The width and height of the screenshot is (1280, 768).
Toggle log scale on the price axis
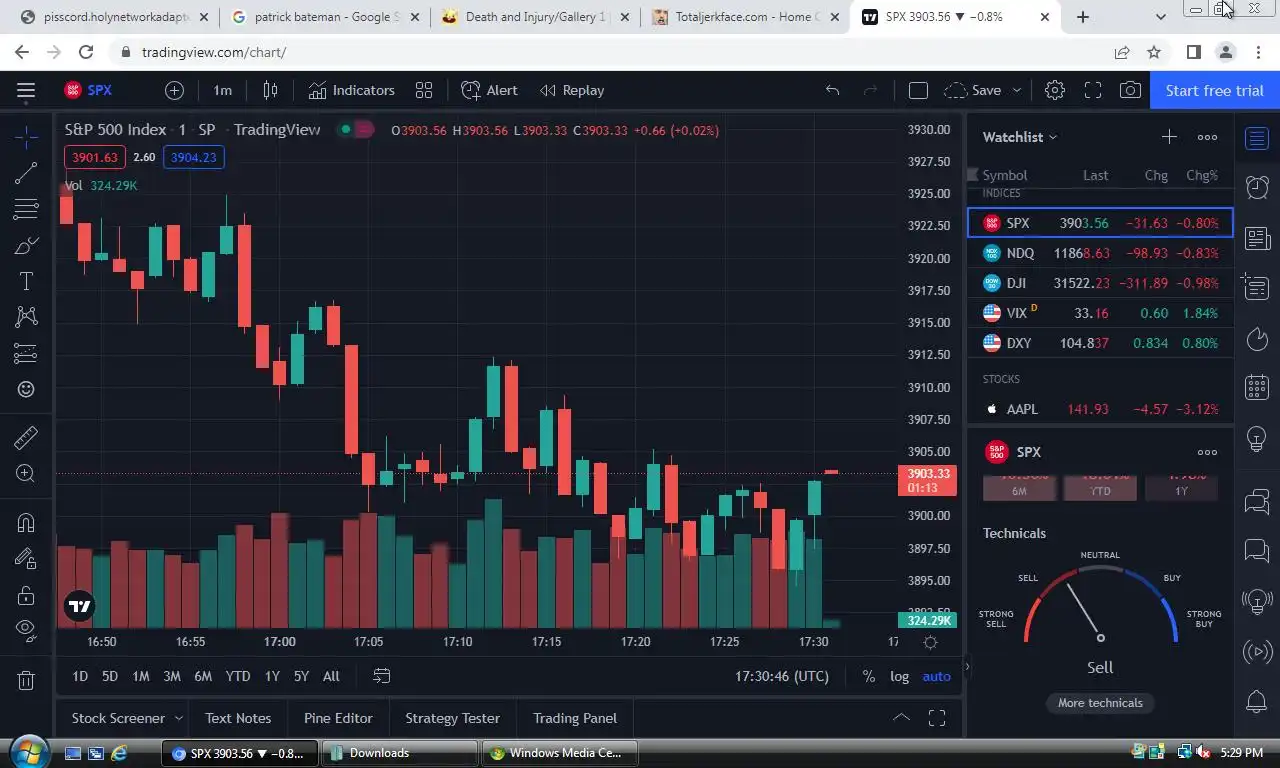(900, 676)
